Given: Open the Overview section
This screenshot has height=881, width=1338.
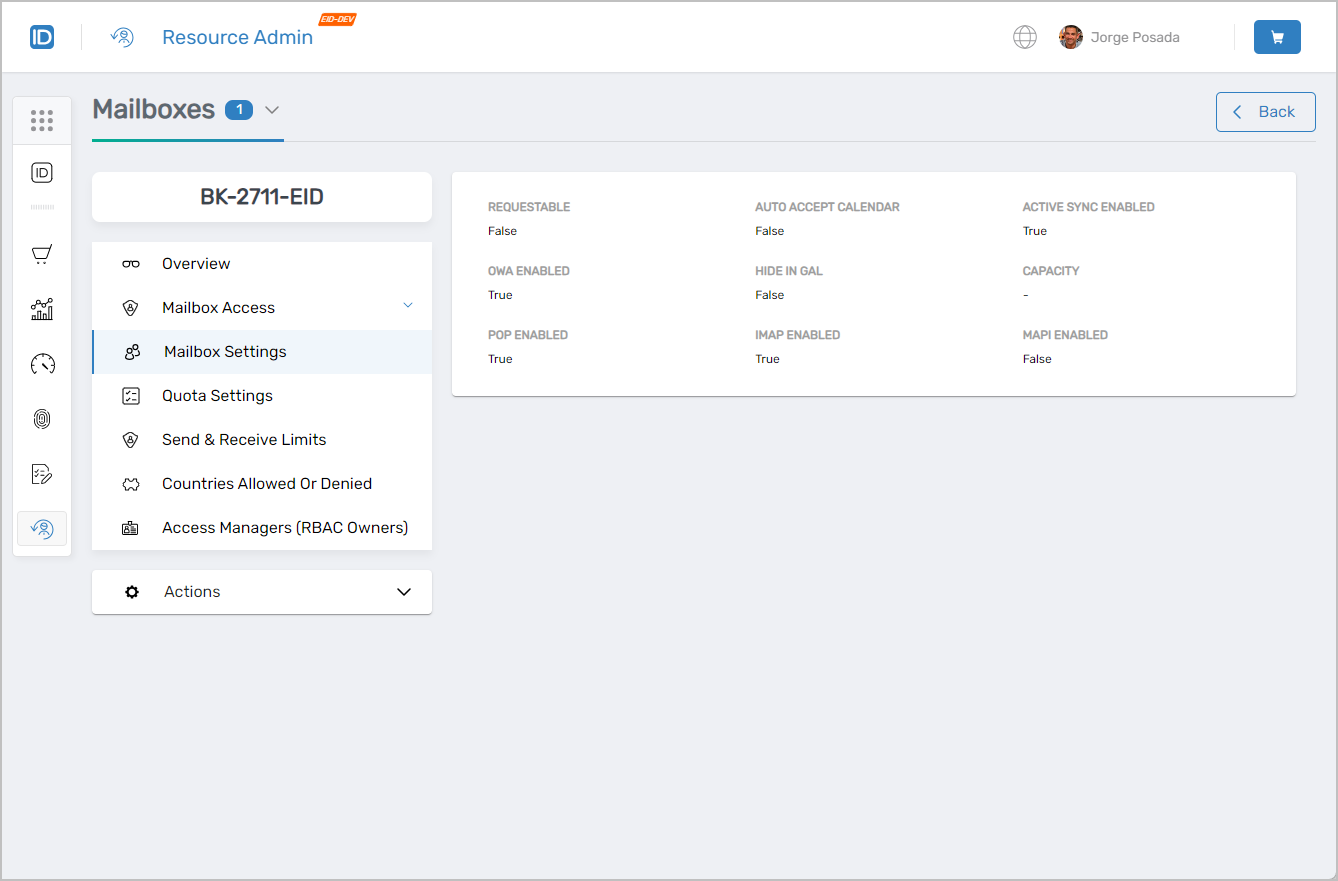Looking at the screenshot, I should click(196, 264).
